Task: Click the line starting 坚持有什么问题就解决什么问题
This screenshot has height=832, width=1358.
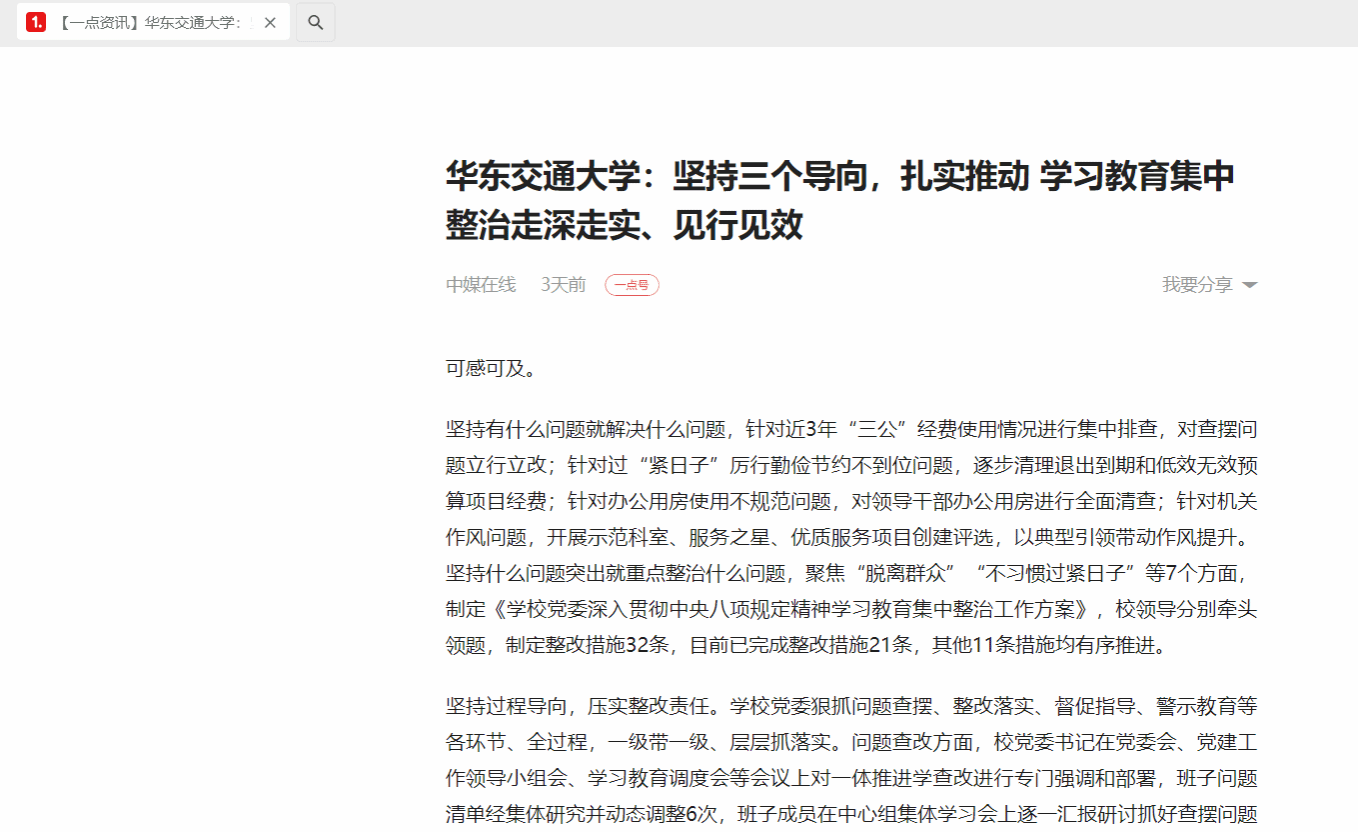Action: (x=850, y=430)
